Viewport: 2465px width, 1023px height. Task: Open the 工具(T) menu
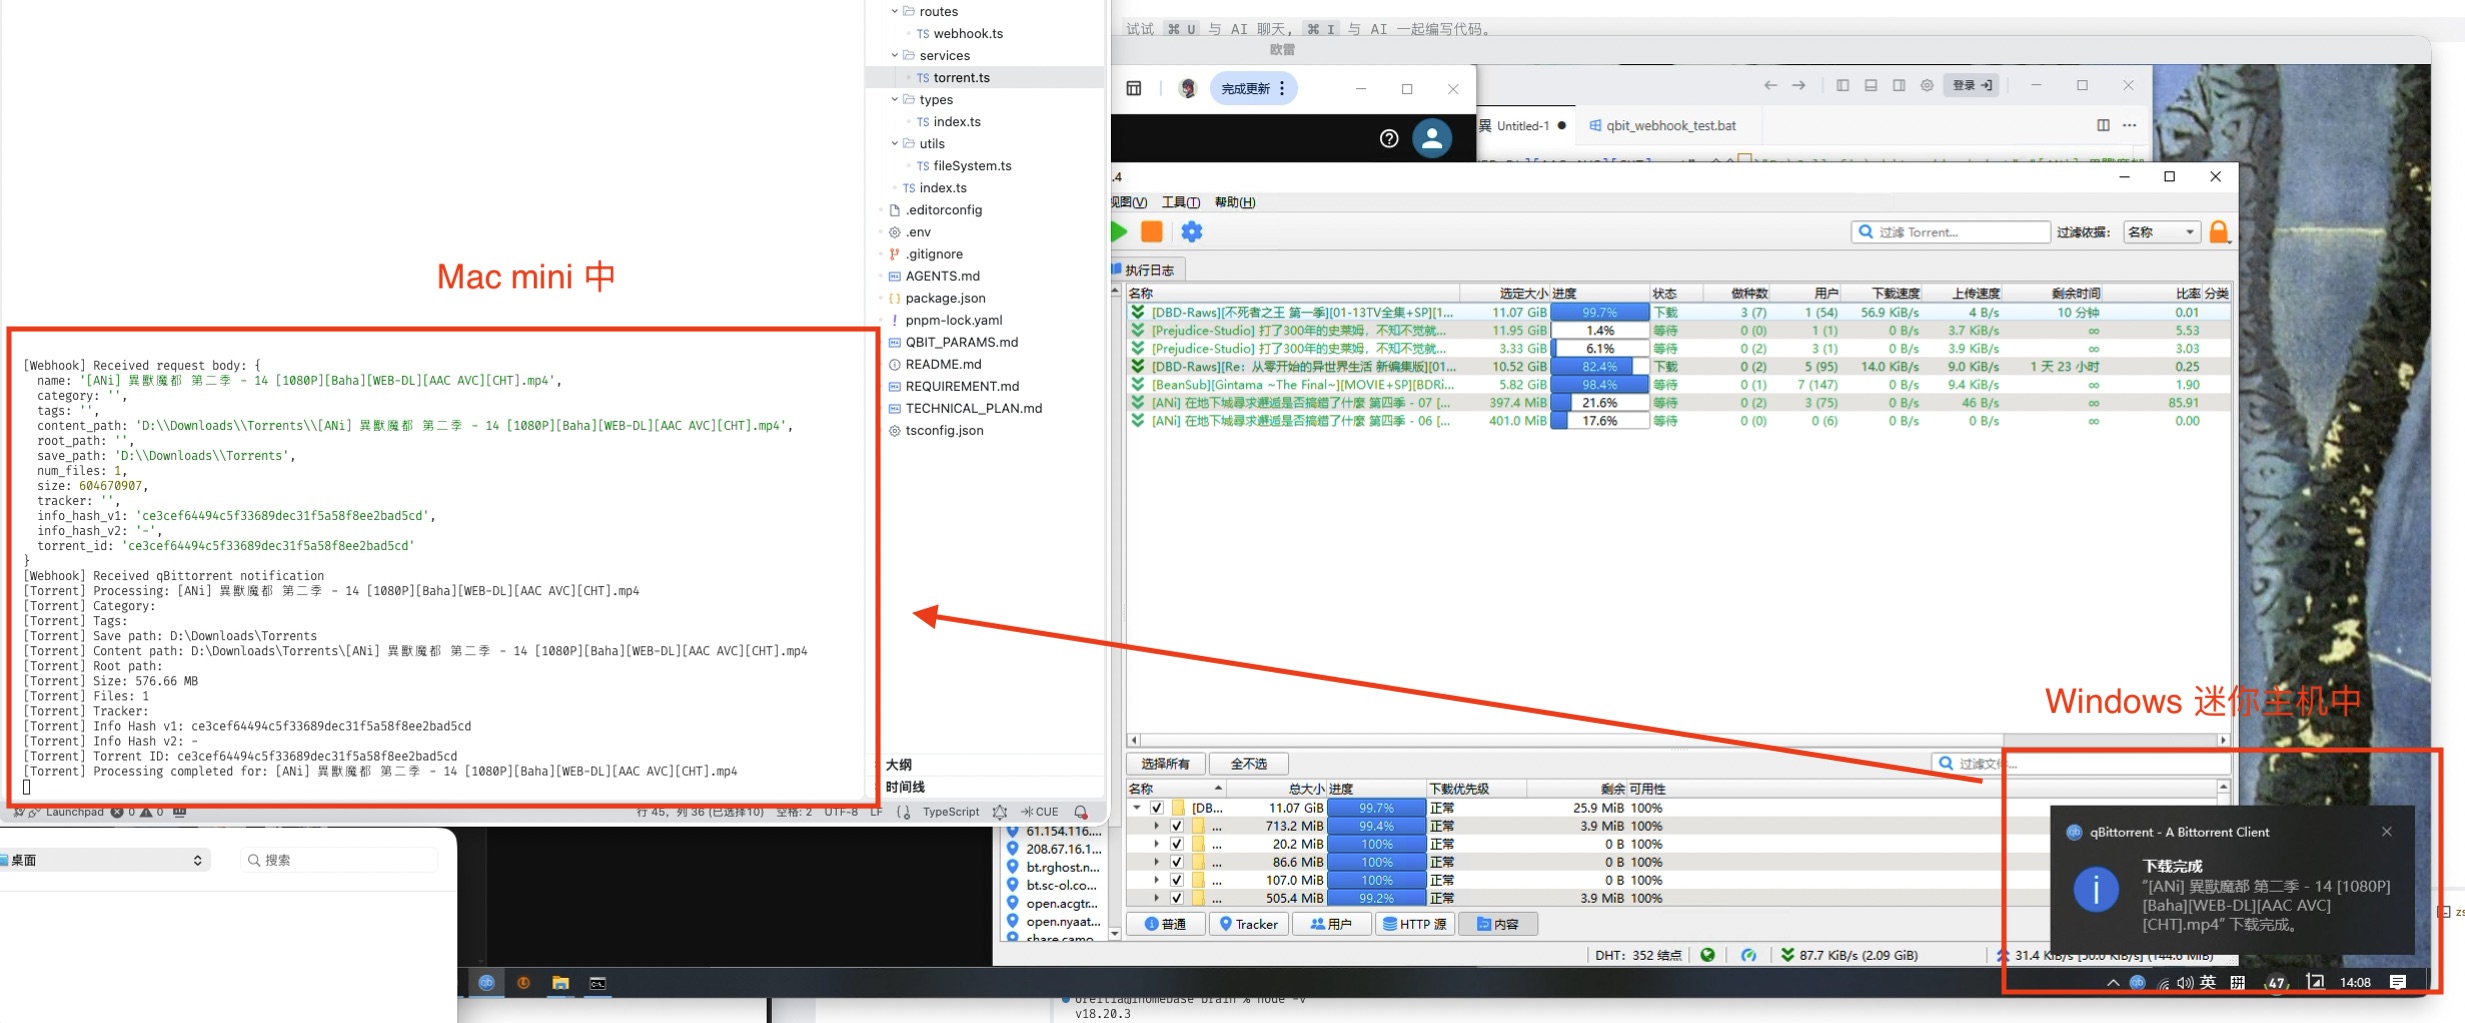(x=1180, y=202)
